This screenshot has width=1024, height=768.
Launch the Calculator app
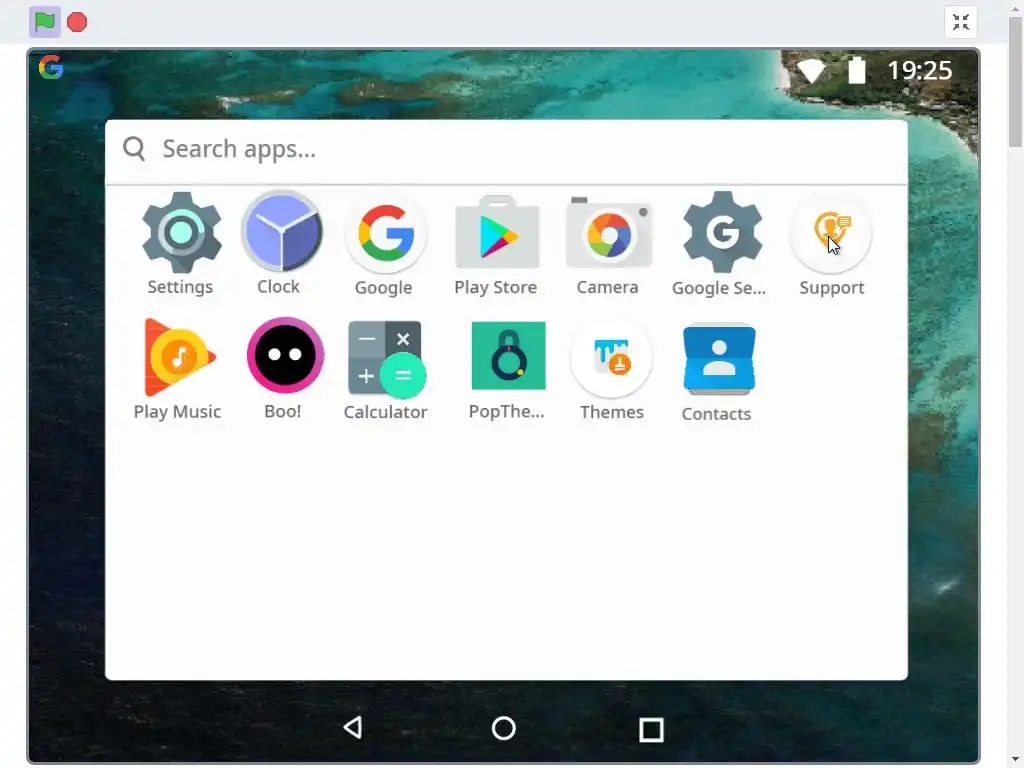[387, 359]
